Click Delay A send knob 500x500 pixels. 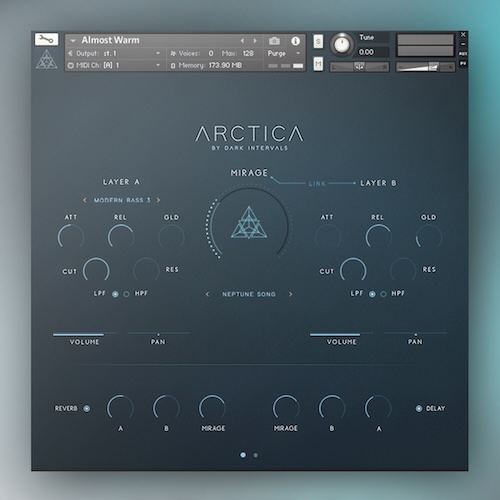(378, 408)
